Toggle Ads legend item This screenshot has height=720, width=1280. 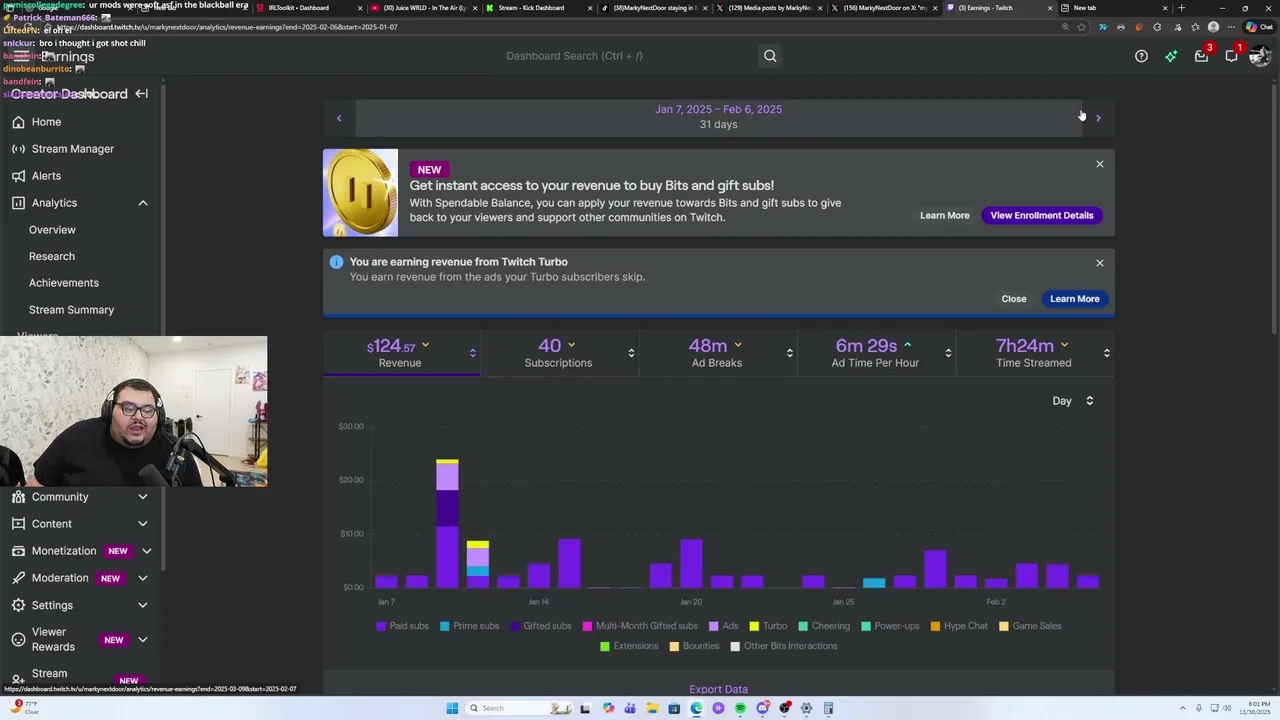724,626
